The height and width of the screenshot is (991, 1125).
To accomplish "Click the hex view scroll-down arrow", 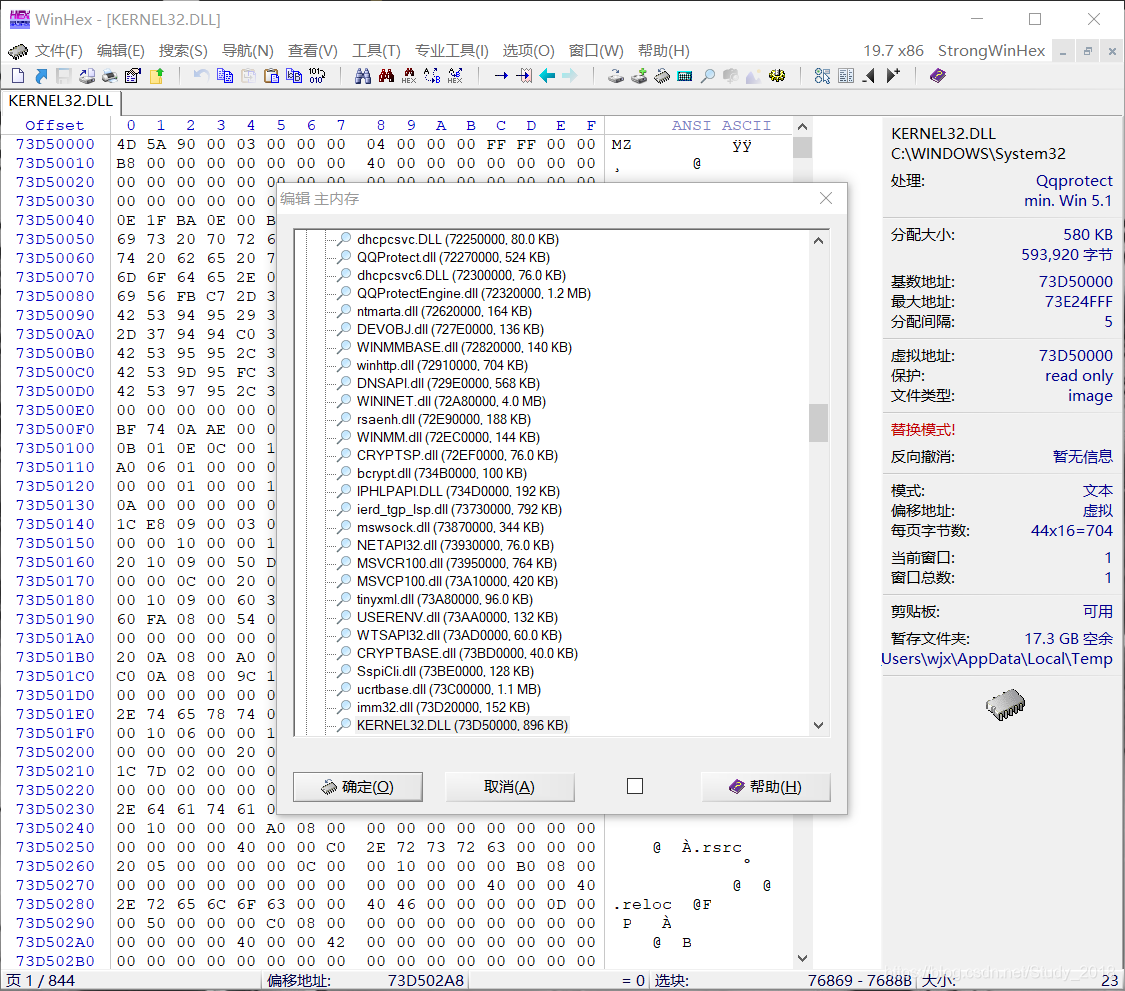I will [x=802, y=958].
